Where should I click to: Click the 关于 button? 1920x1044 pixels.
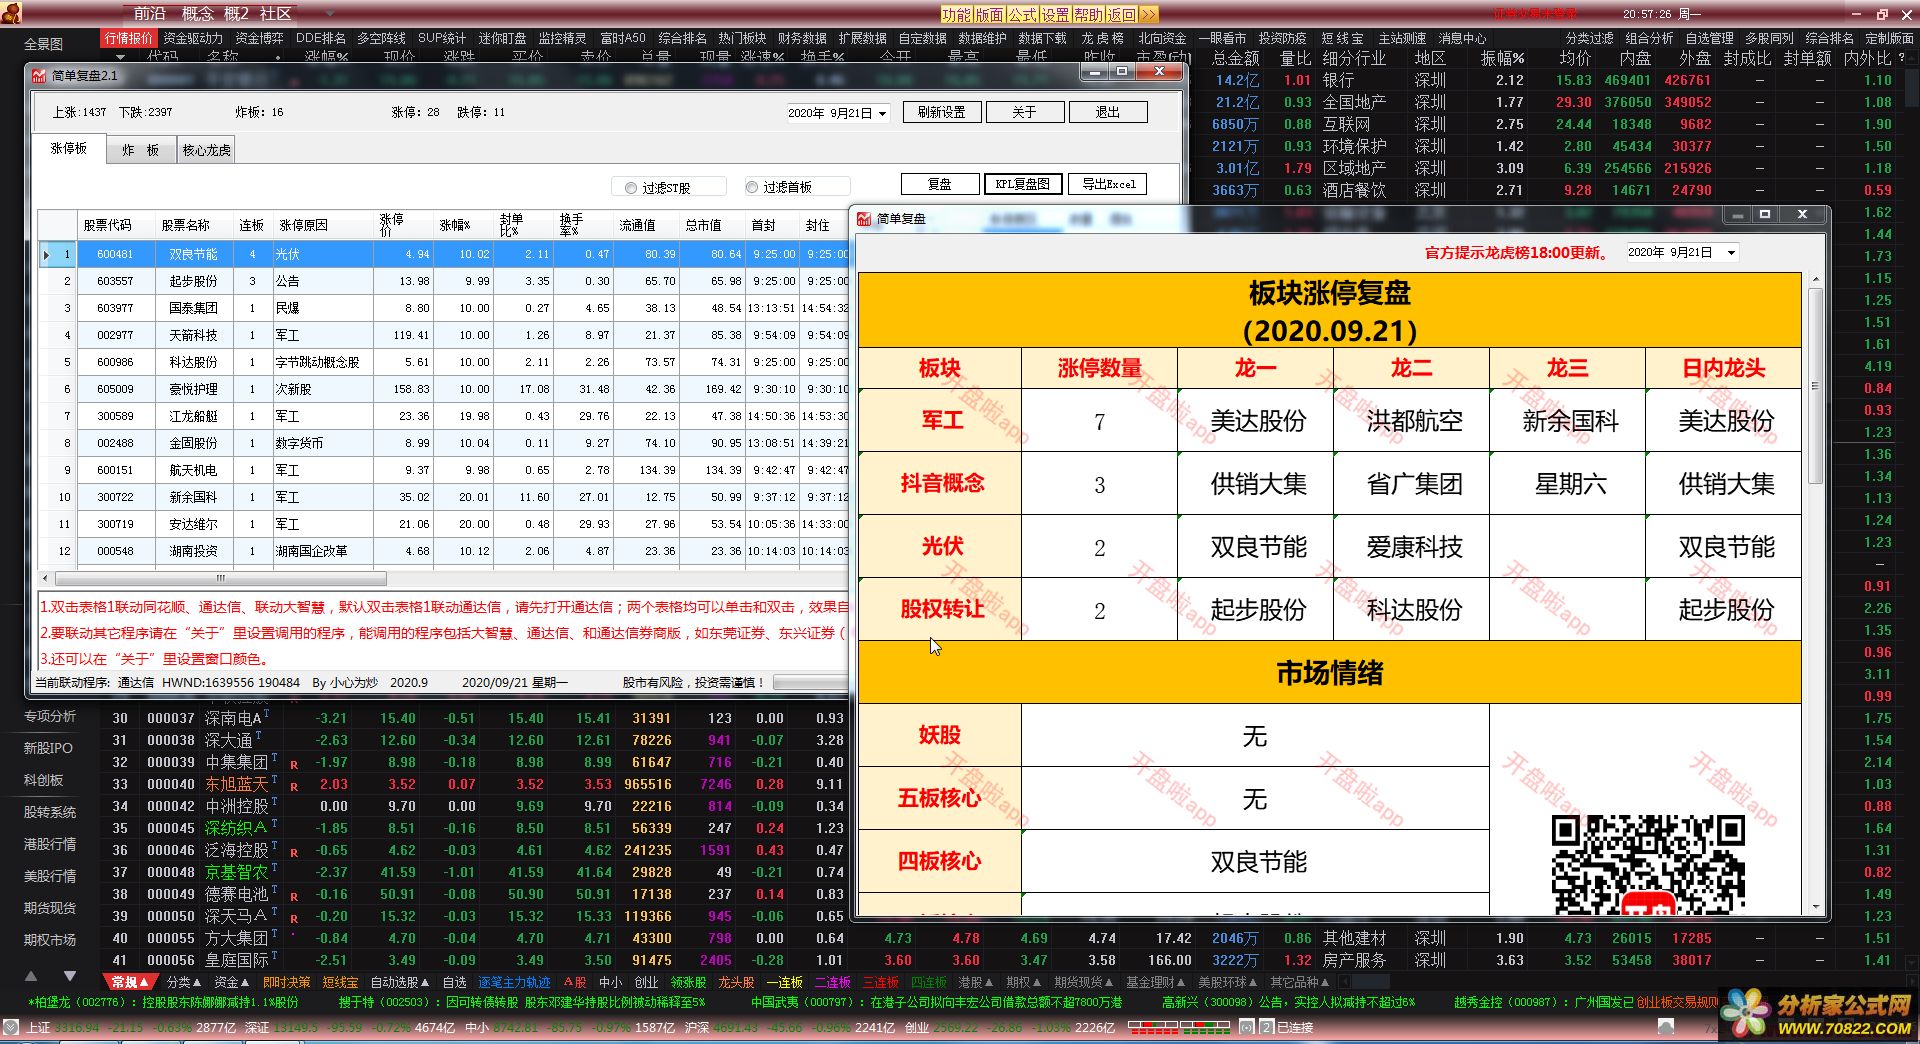(1024, 112)
